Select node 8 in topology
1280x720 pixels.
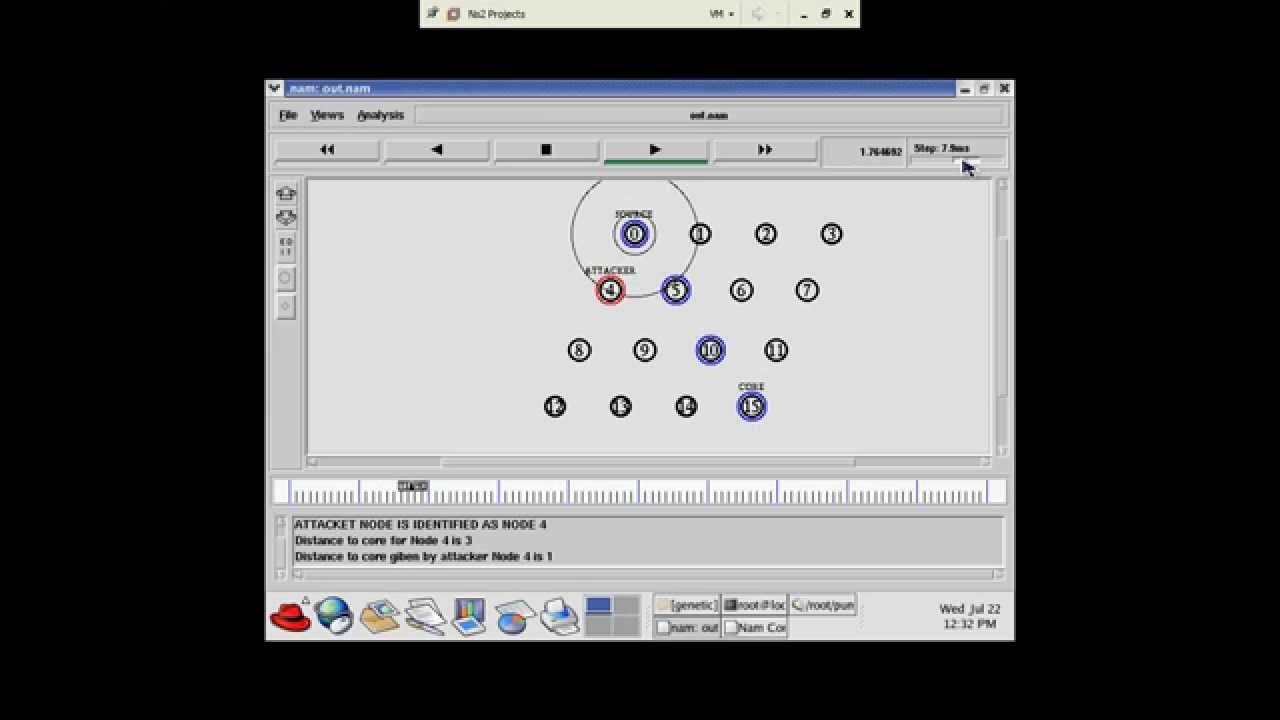(x=579, y=350)
